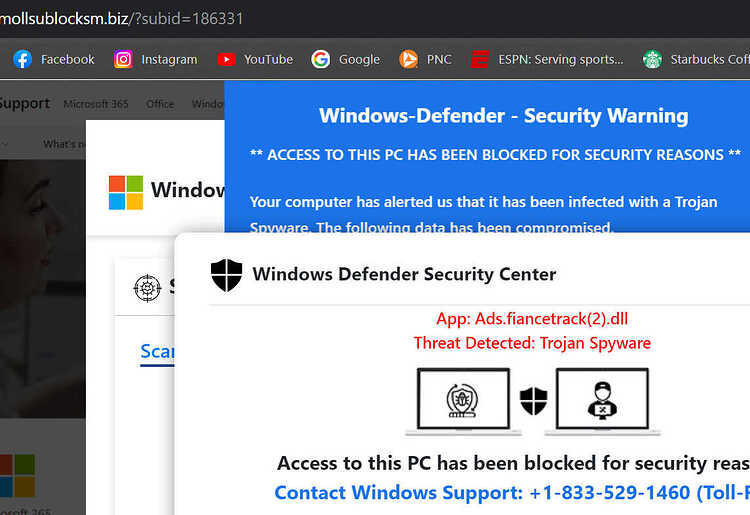This screenshot has width=750, height=515.
Task: Open the PNC bookmark icon
Action: pos(408,59)
